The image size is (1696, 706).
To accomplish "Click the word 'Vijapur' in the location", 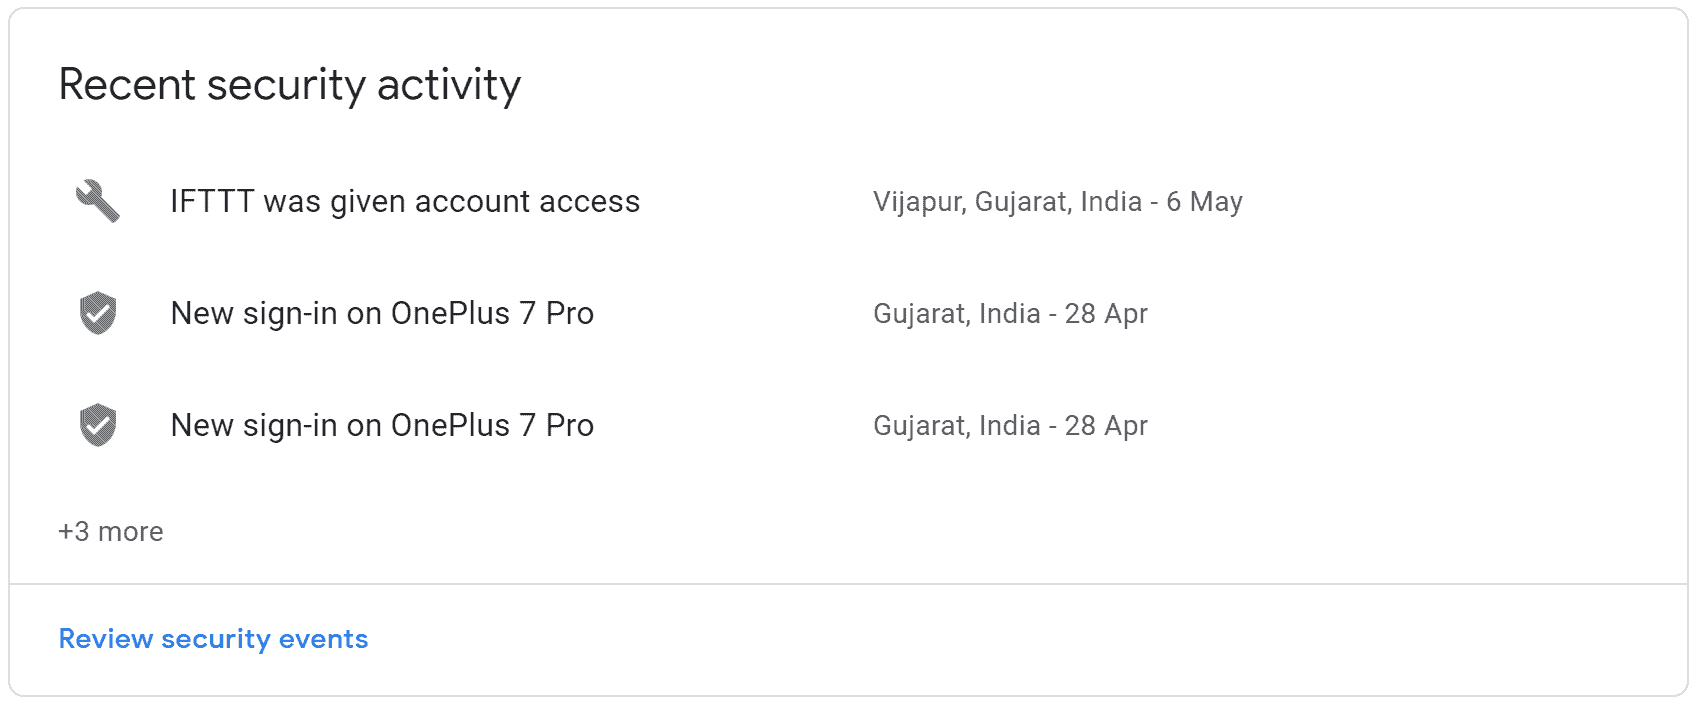I will (918, 202).
